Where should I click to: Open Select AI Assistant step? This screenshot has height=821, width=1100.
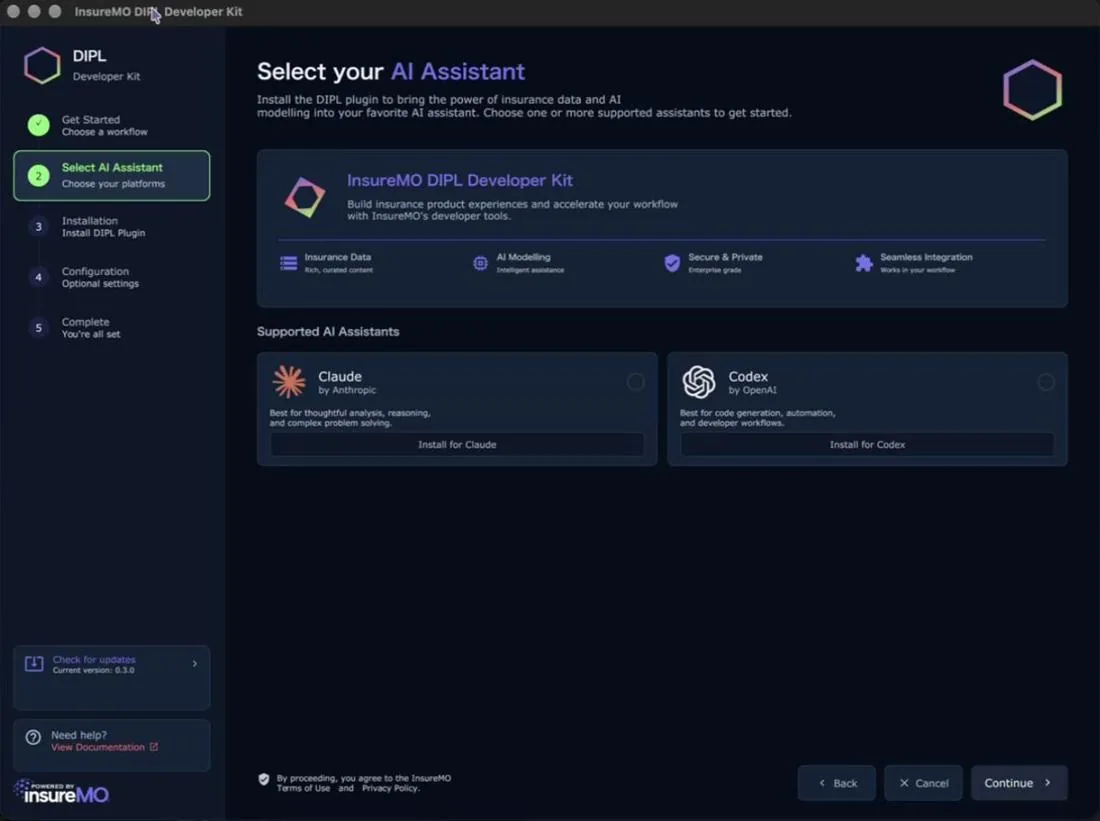(112, 175)
